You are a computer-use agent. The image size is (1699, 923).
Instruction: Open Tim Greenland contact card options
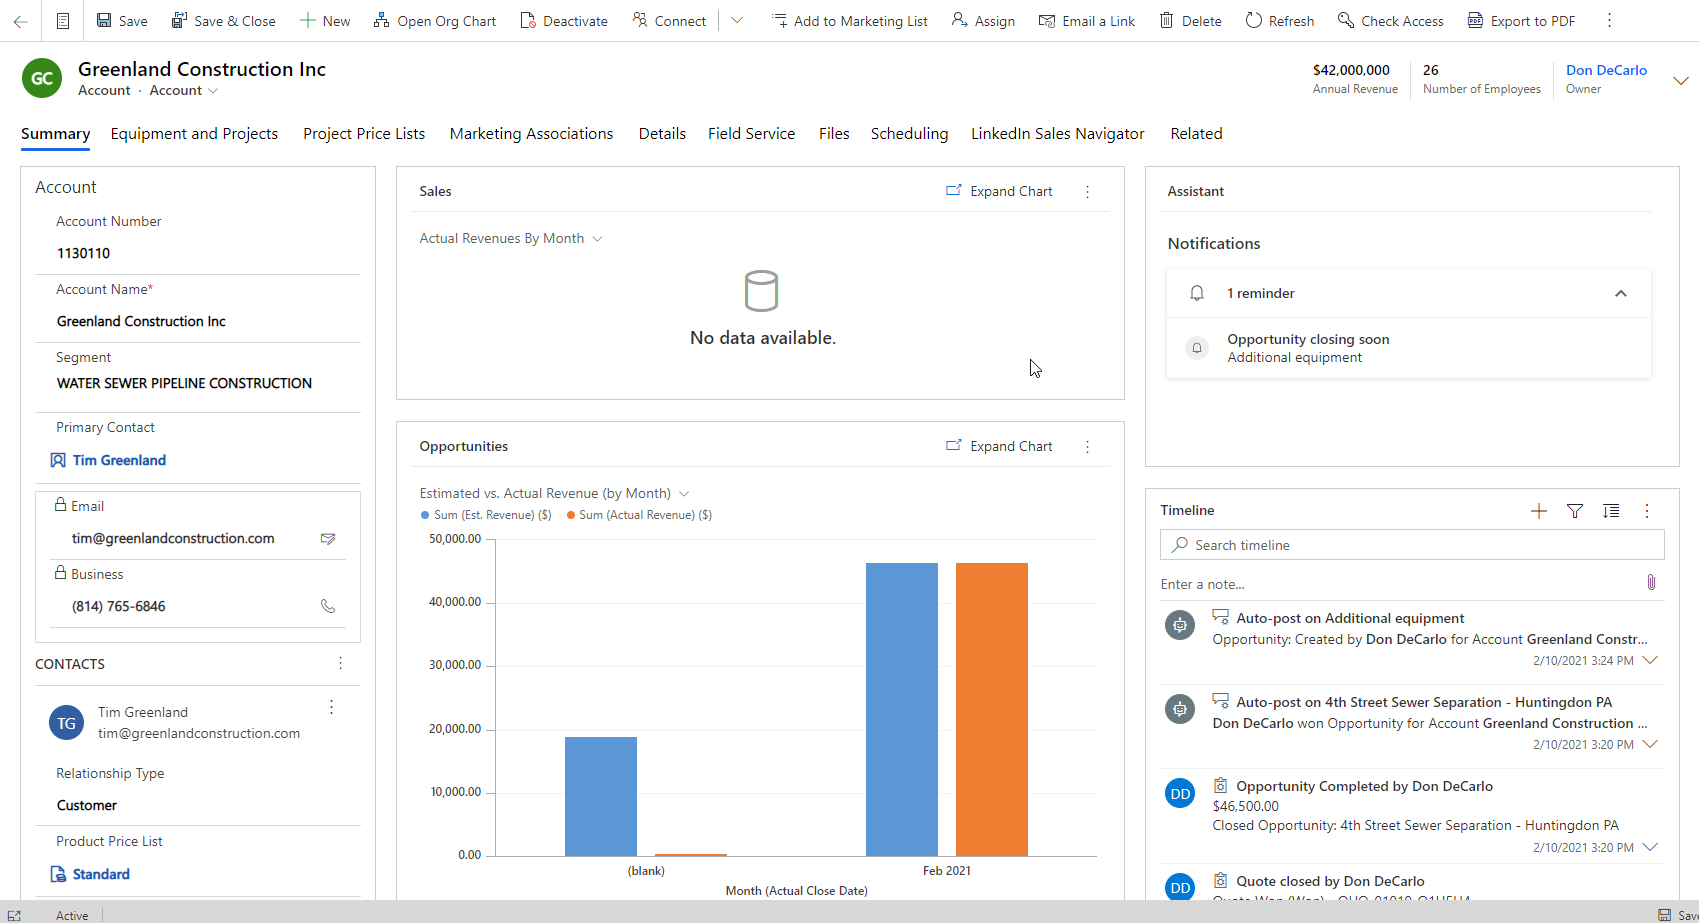point(332,708)
